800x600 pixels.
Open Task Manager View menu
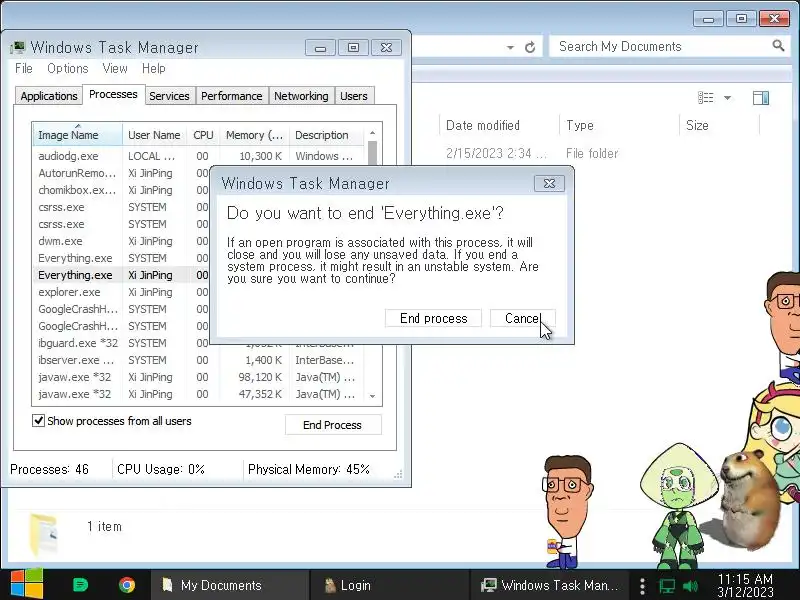pos(115,68)
